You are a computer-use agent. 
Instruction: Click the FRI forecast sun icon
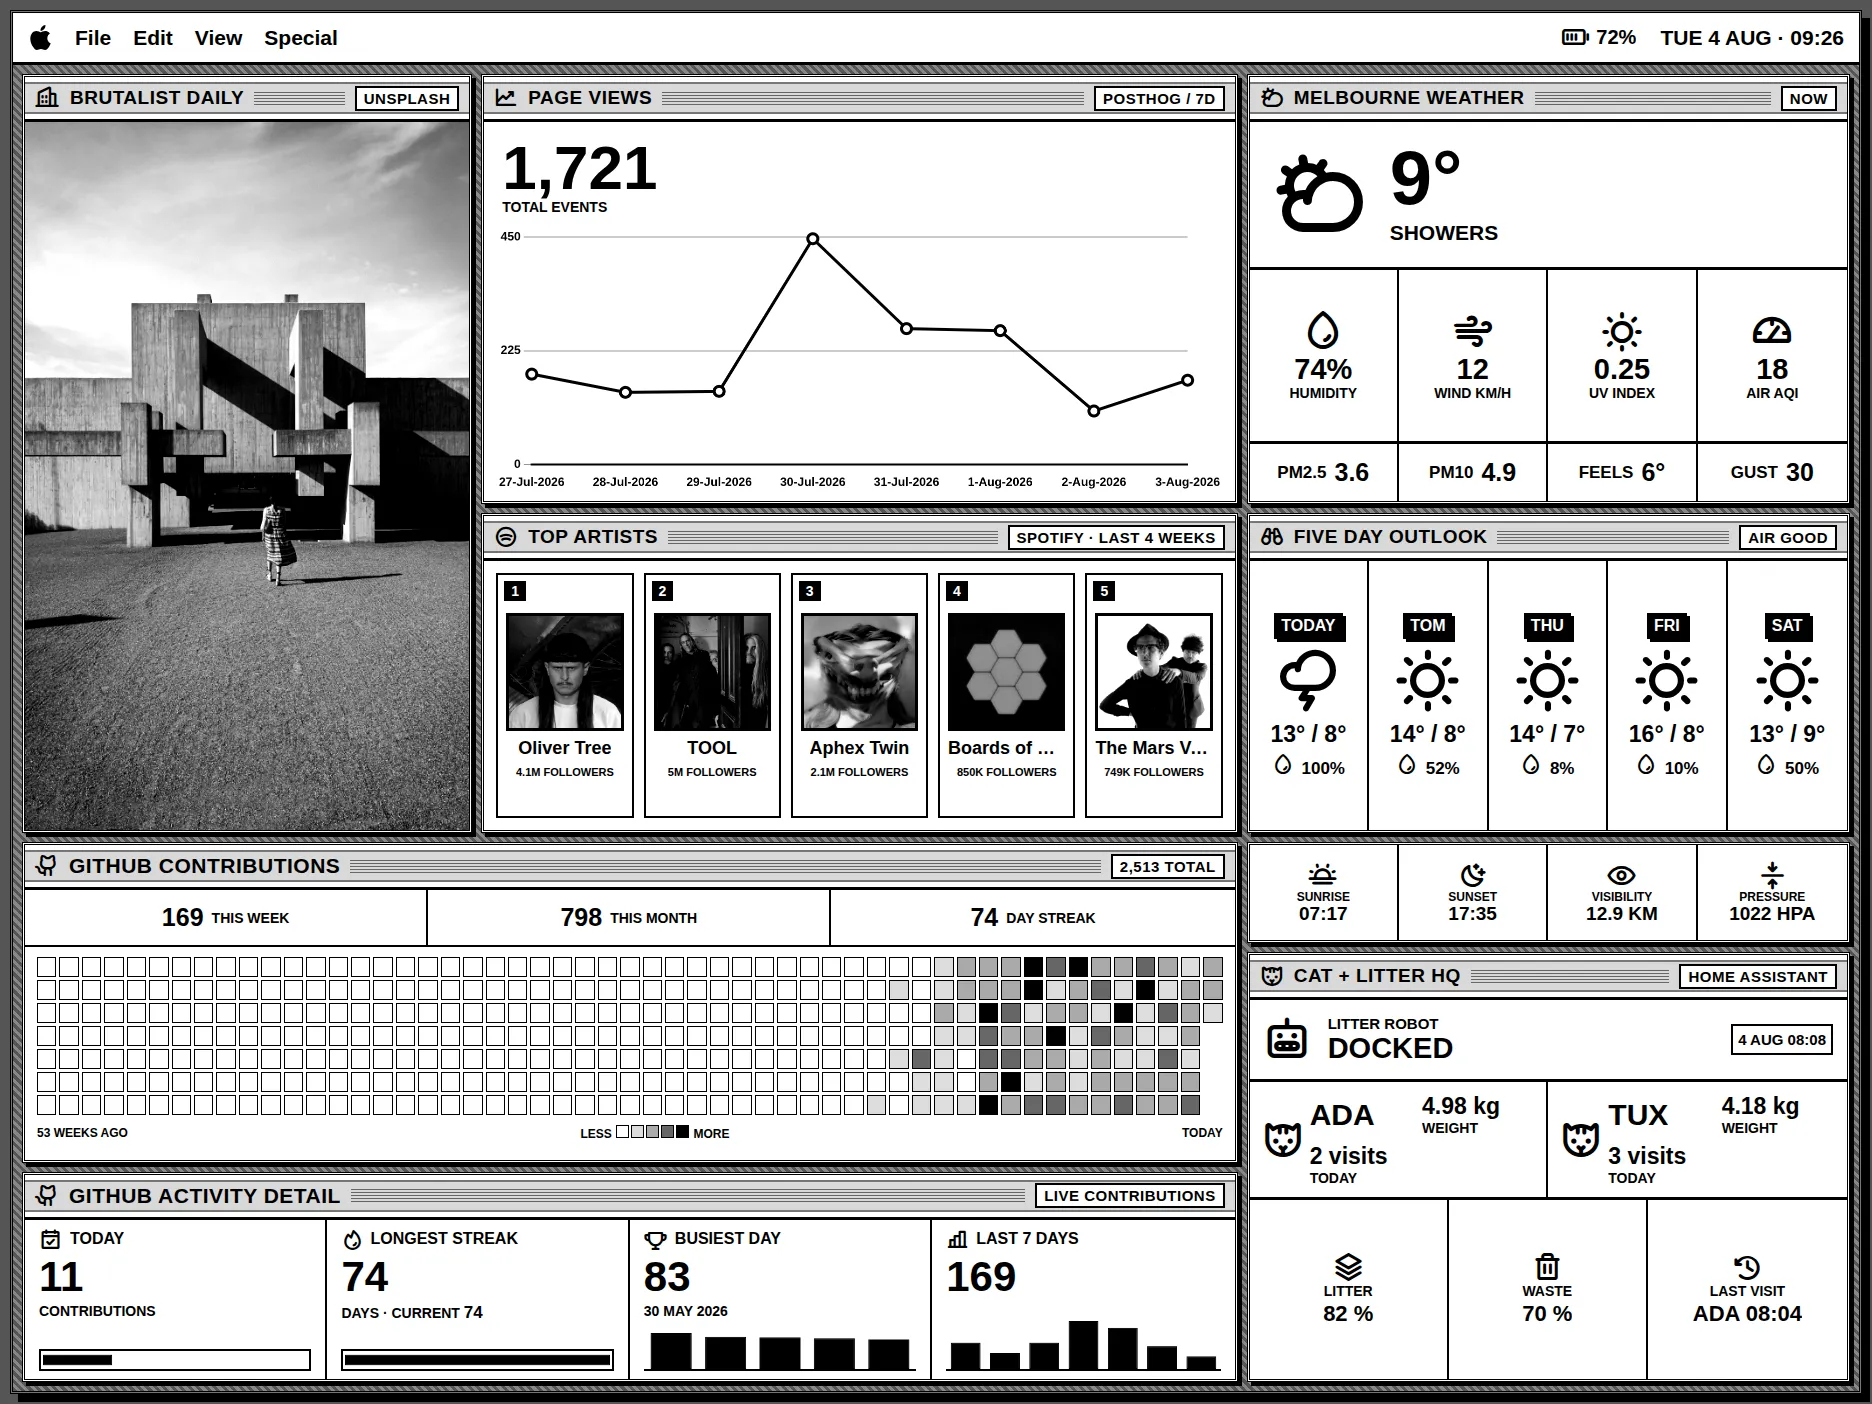(1666, 681)
